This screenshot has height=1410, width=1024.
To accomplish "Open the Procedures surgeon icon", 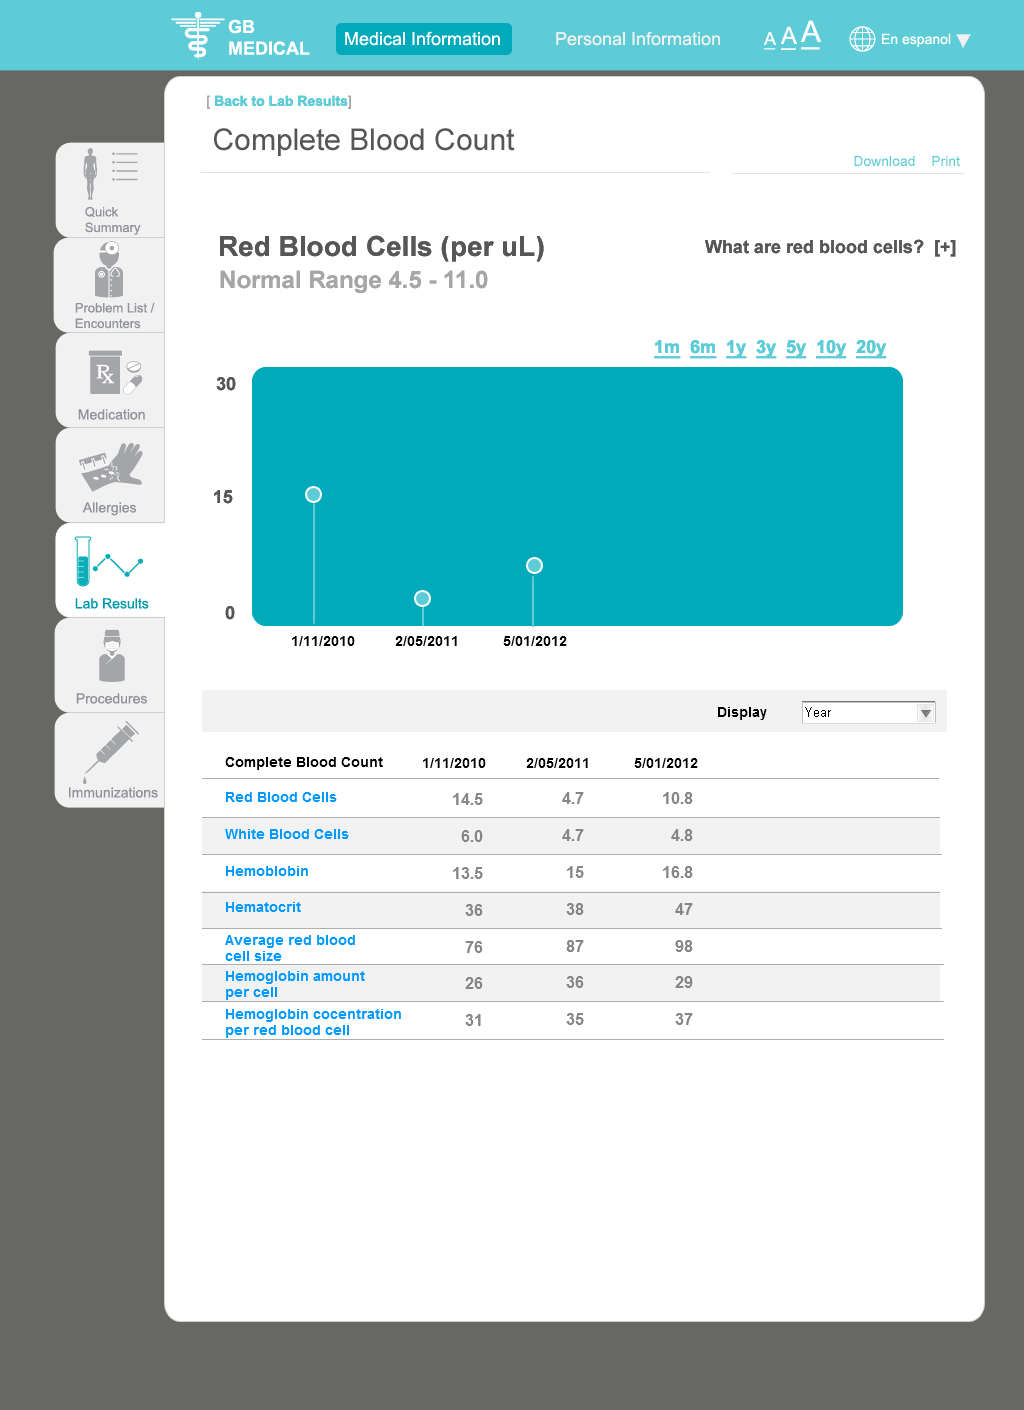I will [111, 656].
